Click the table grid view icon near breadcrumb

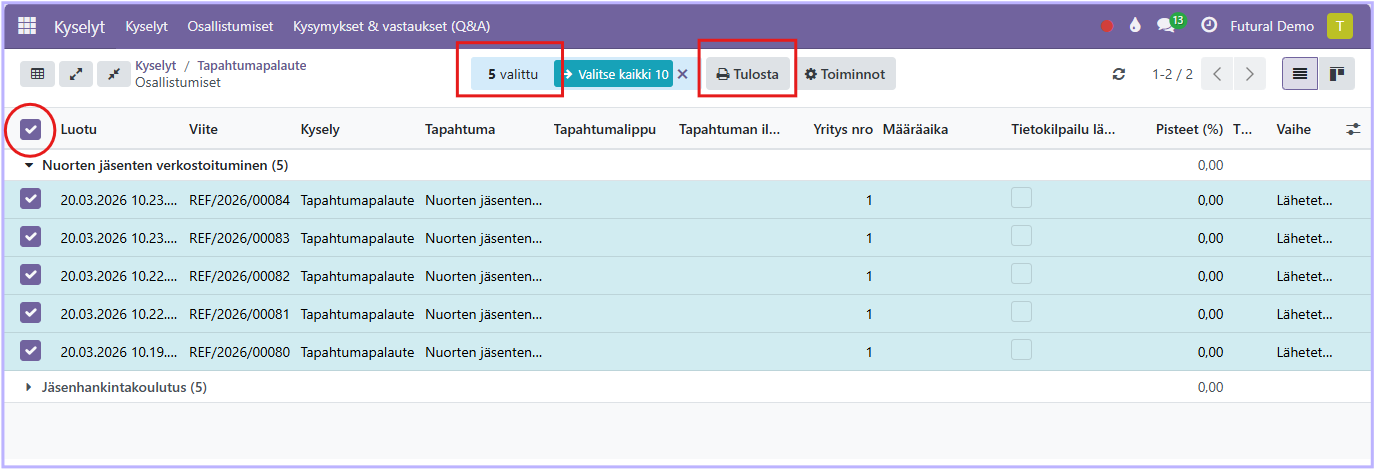(37, 74)
